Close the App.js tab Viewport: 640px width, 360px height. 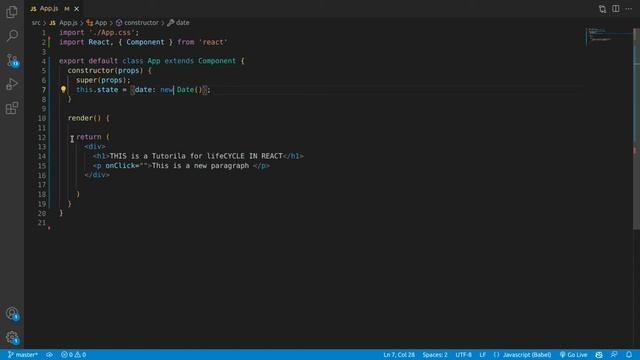[76, 9]
